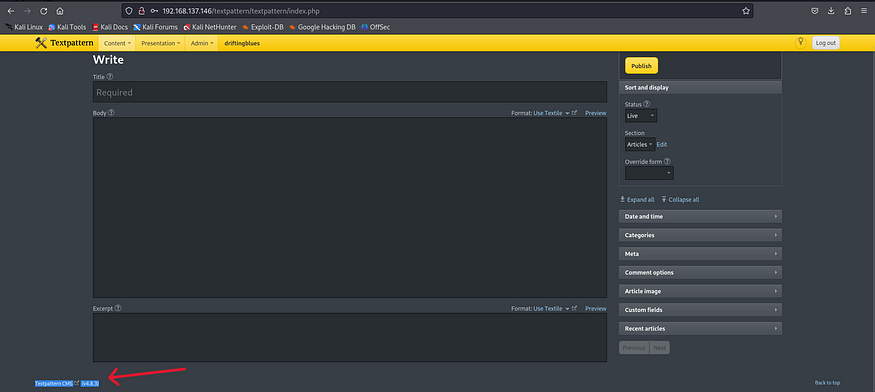Screen dimensions: 875x392
Task: Click into the Excerpt text area
Action: [x=349, y=337]
